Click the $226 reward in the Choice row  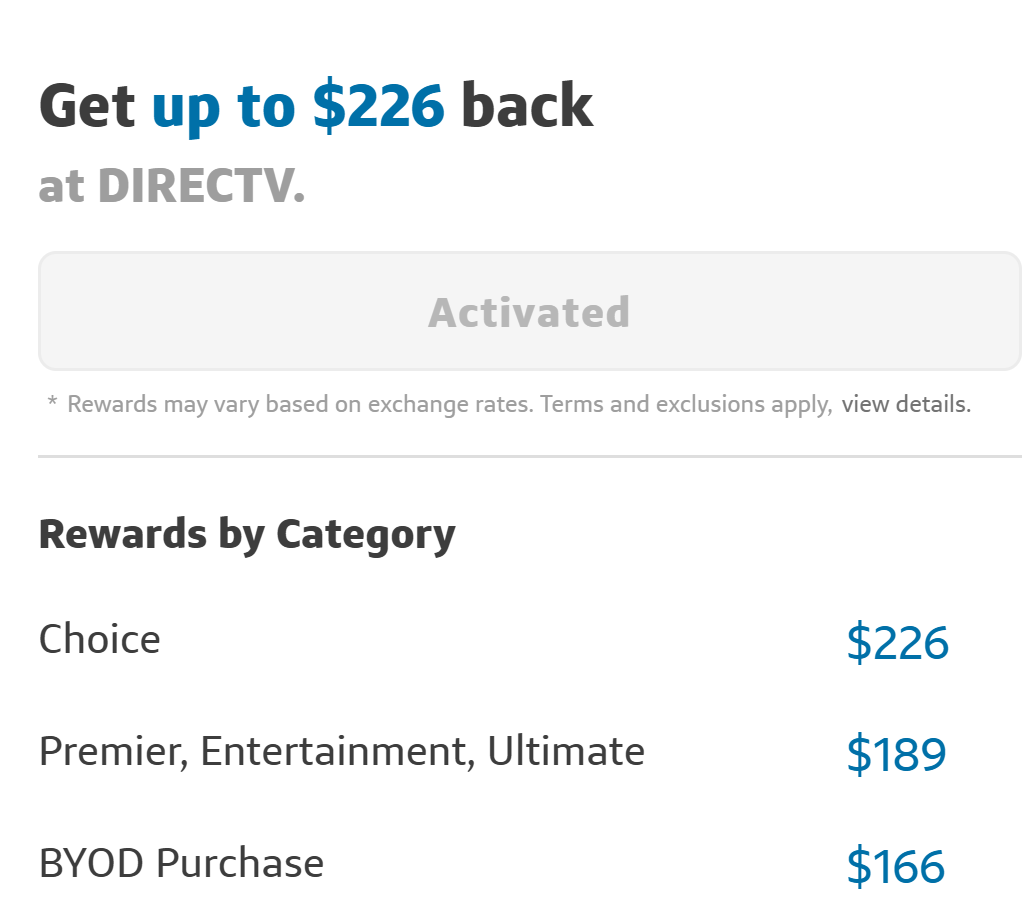tap(897, 642)
